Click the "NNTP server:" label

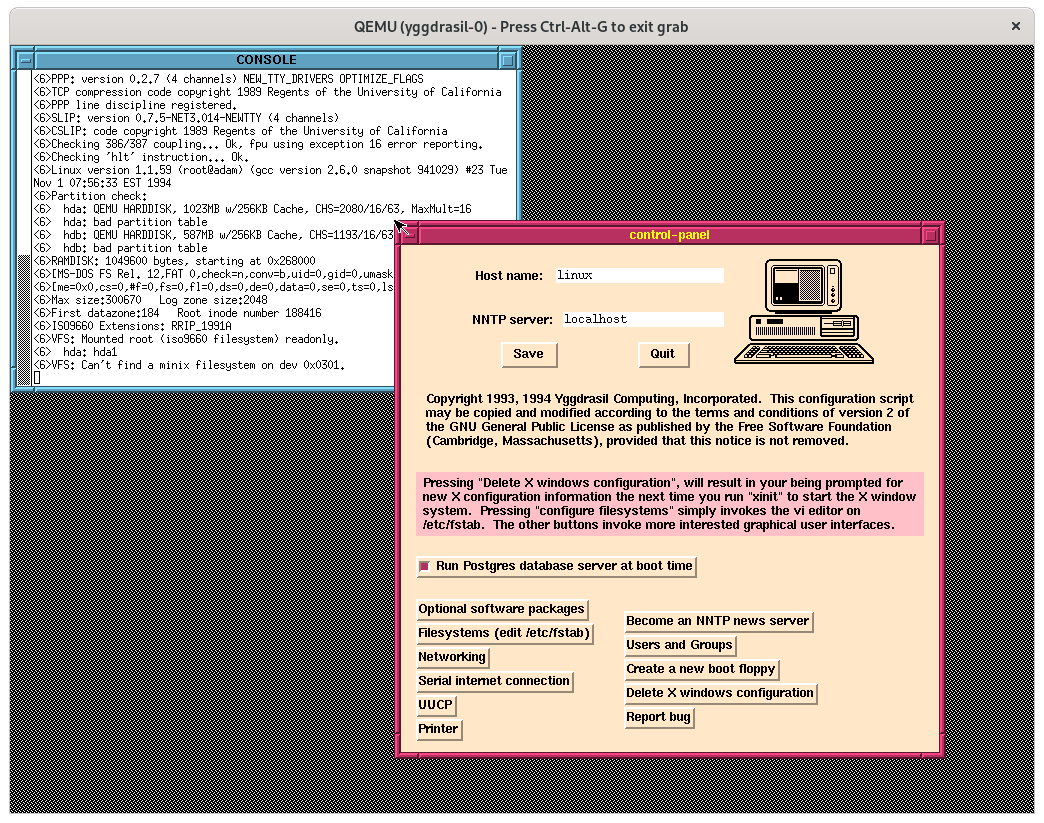(x=512, y=320)
